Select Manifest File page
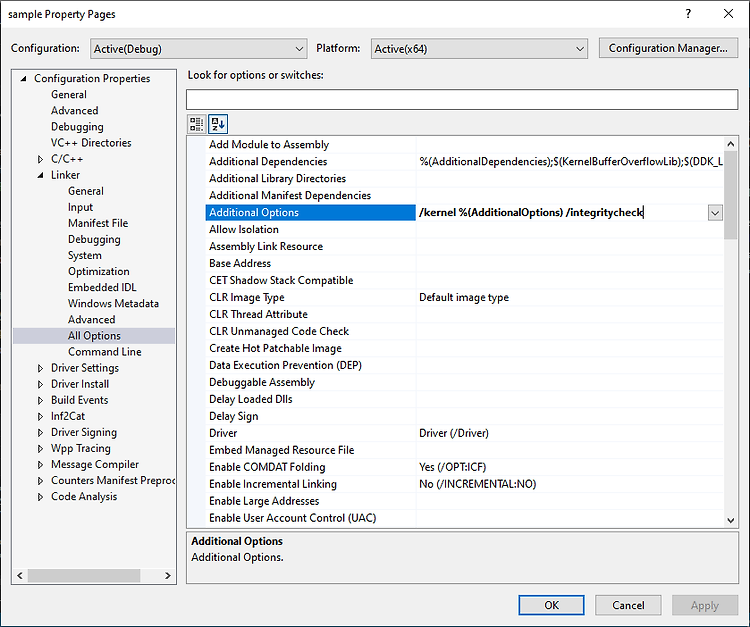The height and width of the screenshot is (627, 750). (x=98, y=223)
